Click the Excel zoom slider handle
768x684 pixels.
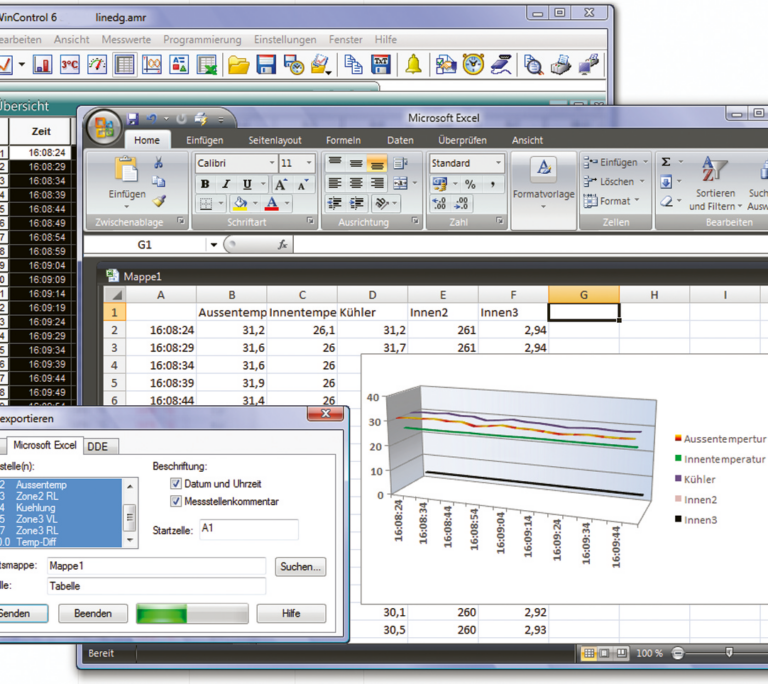(729, 652)
